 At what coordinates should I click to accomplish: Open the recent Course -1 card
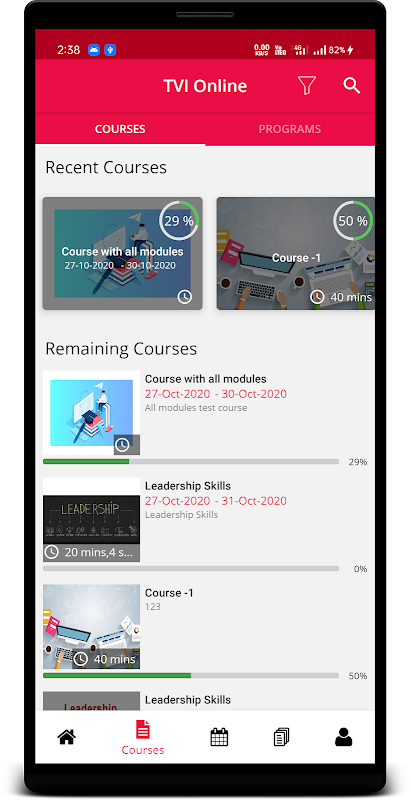296,254
